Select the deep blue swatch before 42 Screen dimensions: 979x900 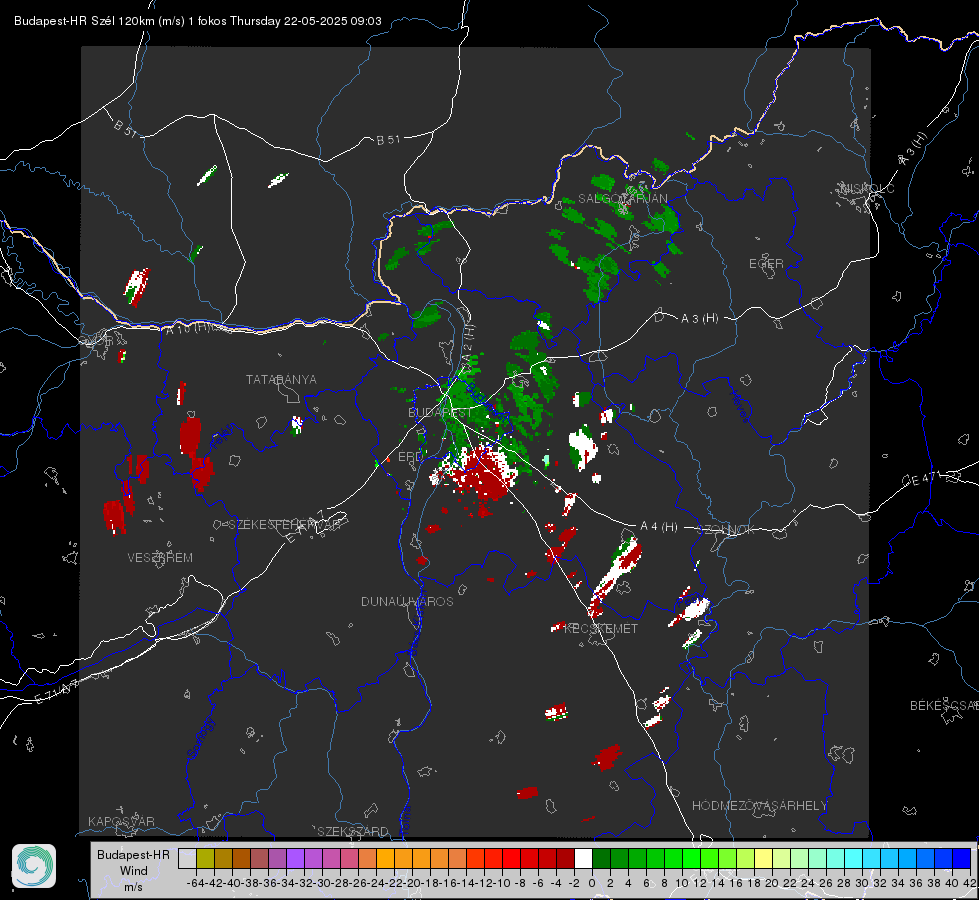pos(962,858)
